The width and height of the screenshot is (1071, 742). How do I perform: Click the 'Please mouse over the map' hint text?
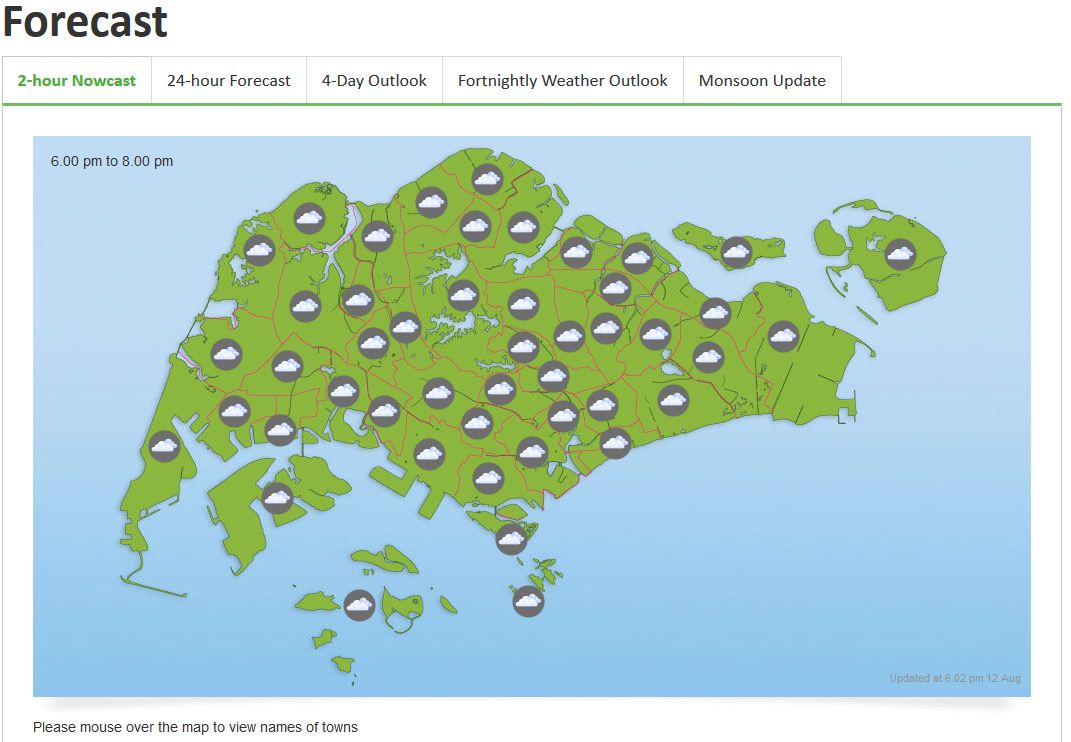[x=195, y=727]
